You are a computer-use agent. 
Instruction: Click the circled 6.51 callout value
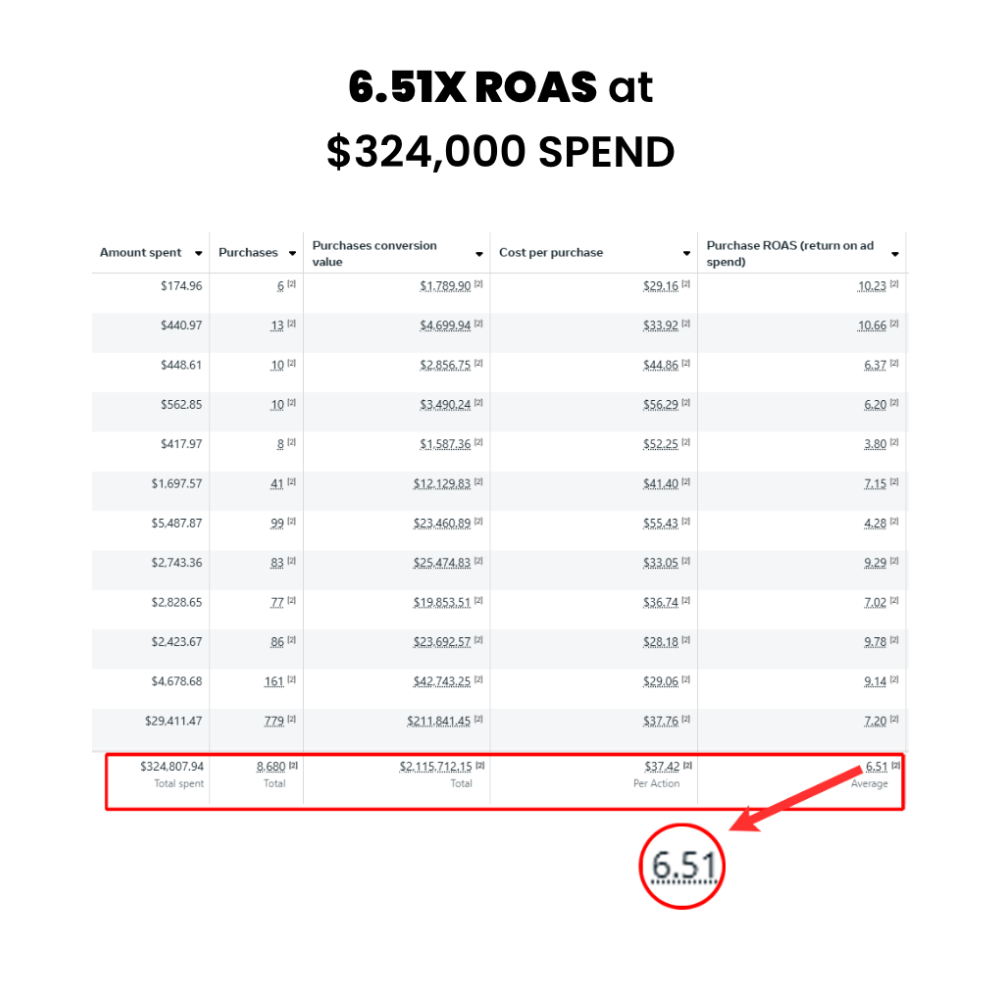point(684,865)
